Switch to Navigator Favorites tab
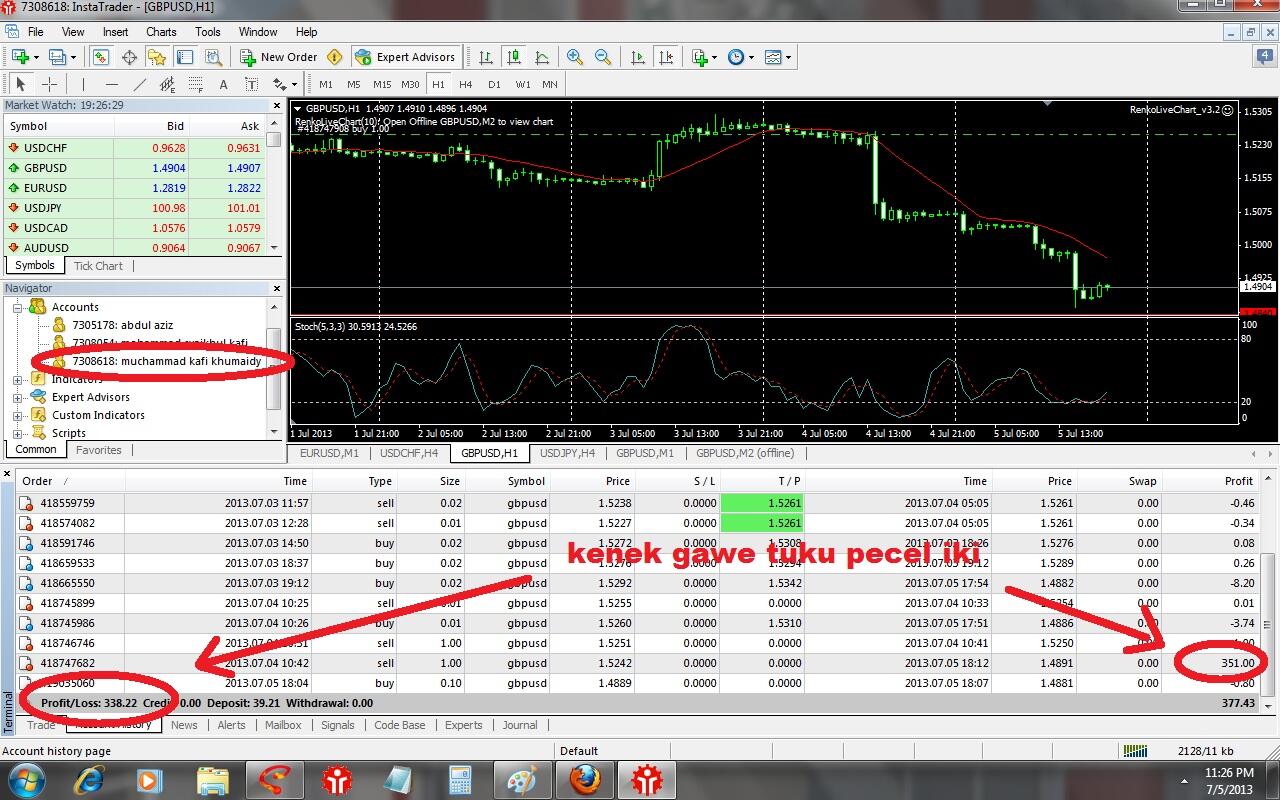This screenshot has width=1280, height=800. click(99, 450)
